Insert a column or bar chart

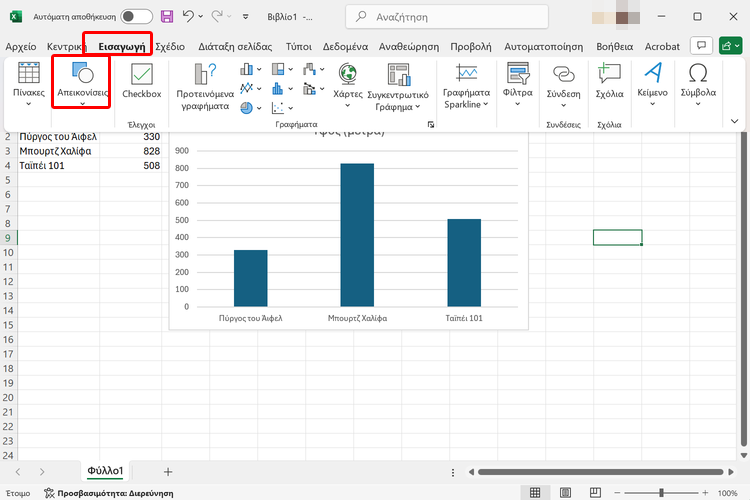(x=246, y=69)
